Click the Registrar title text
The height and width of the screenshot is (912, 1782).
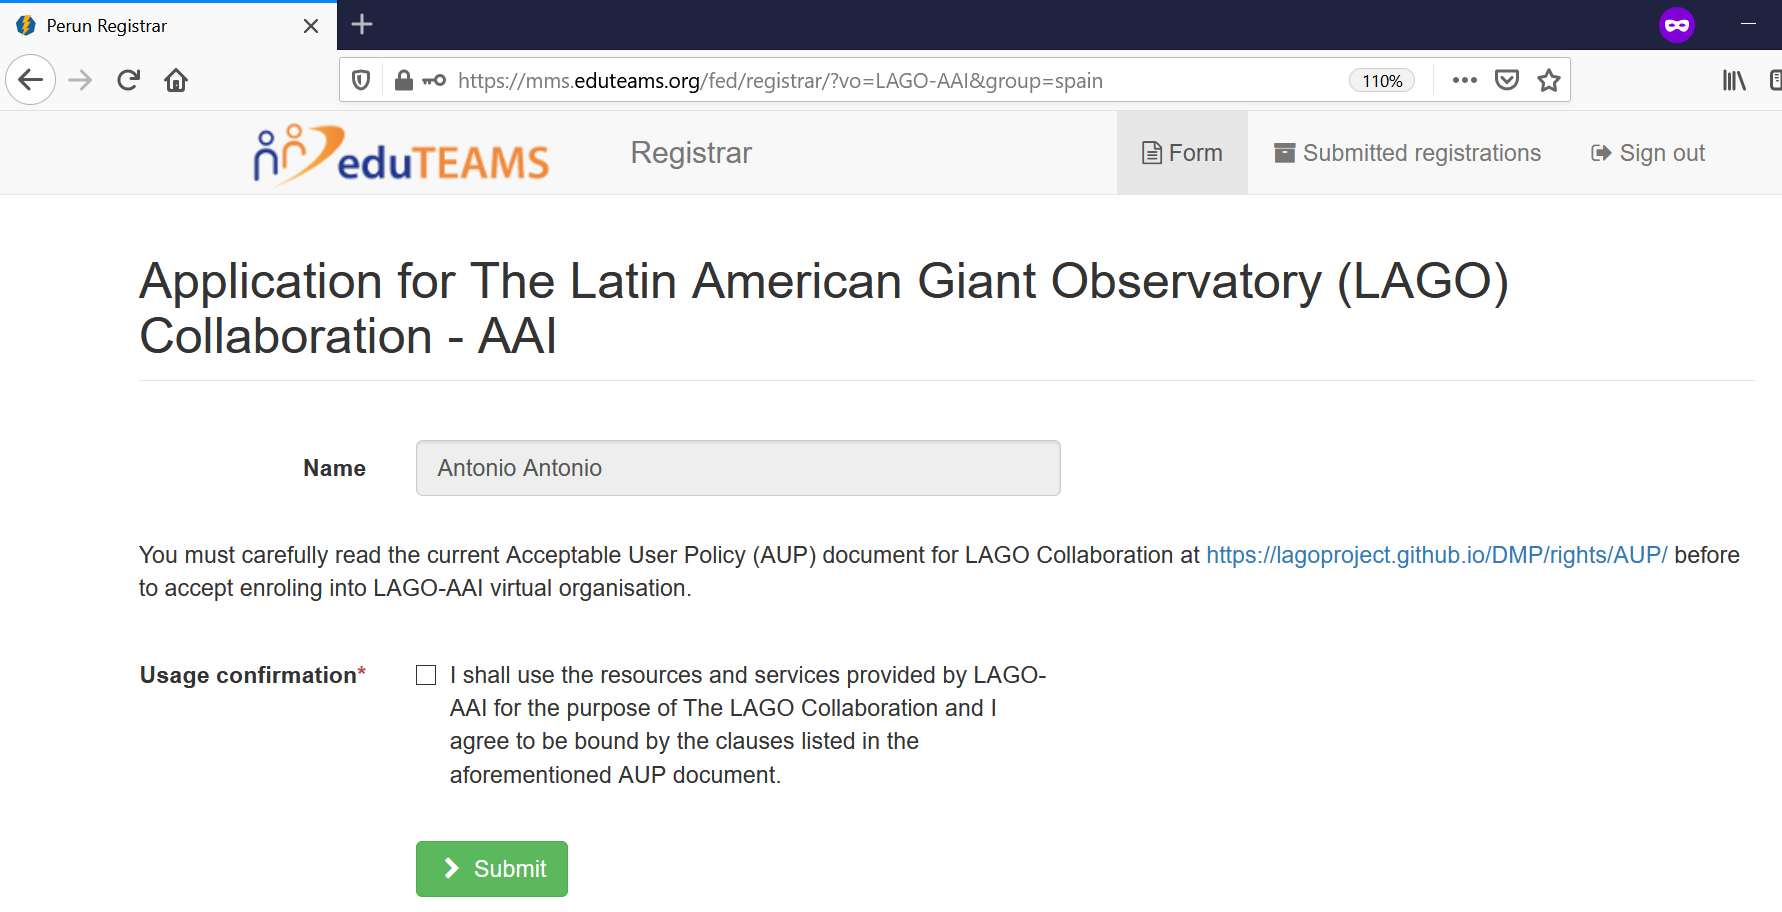coord(691,153)
